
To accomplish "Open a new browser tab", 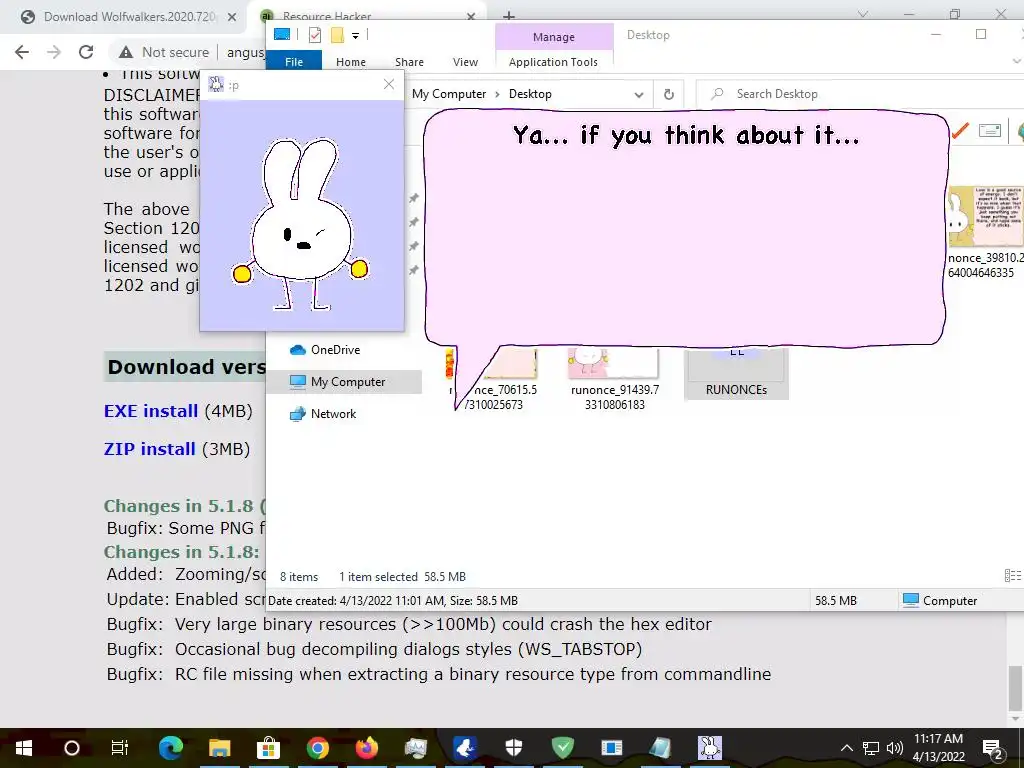I will click(509, 16).
